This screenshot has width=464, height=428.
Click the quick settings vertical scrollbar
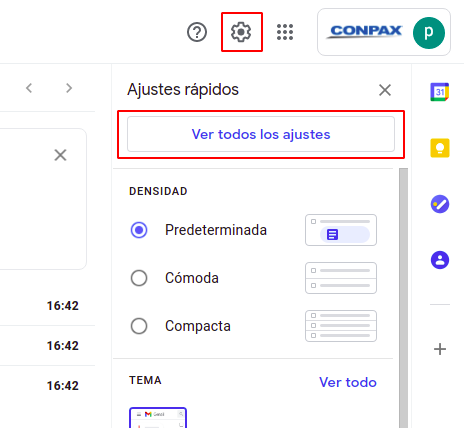coord(403,298)
